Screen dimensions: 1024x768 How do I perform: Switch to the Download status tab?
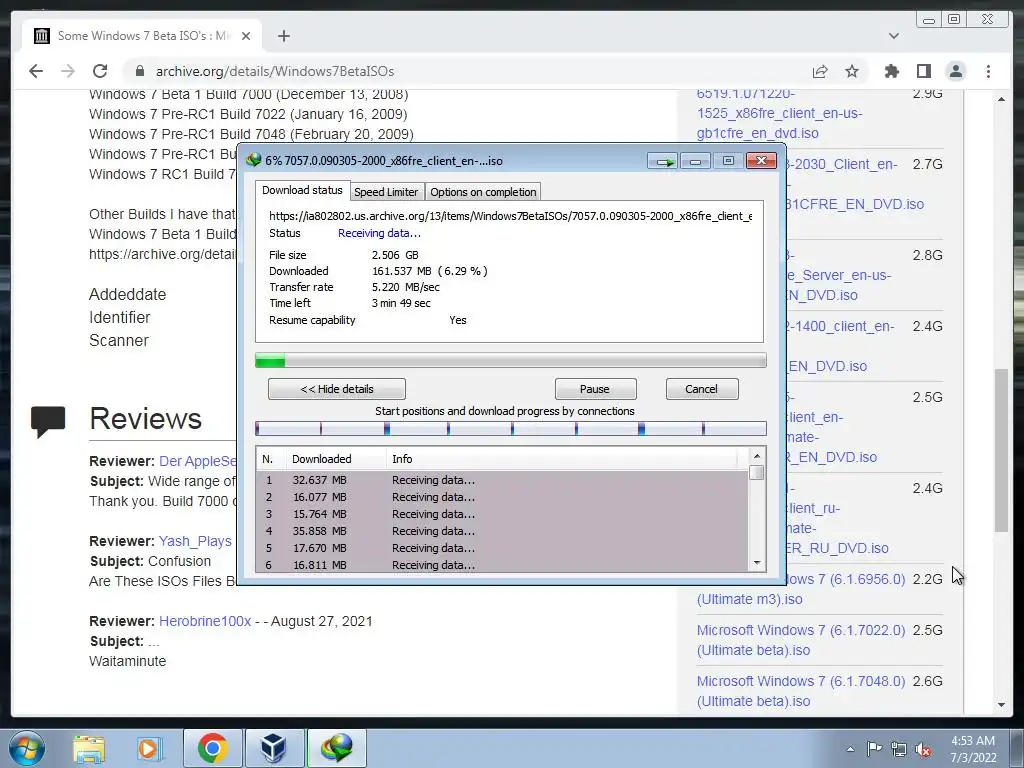[302, 190]
